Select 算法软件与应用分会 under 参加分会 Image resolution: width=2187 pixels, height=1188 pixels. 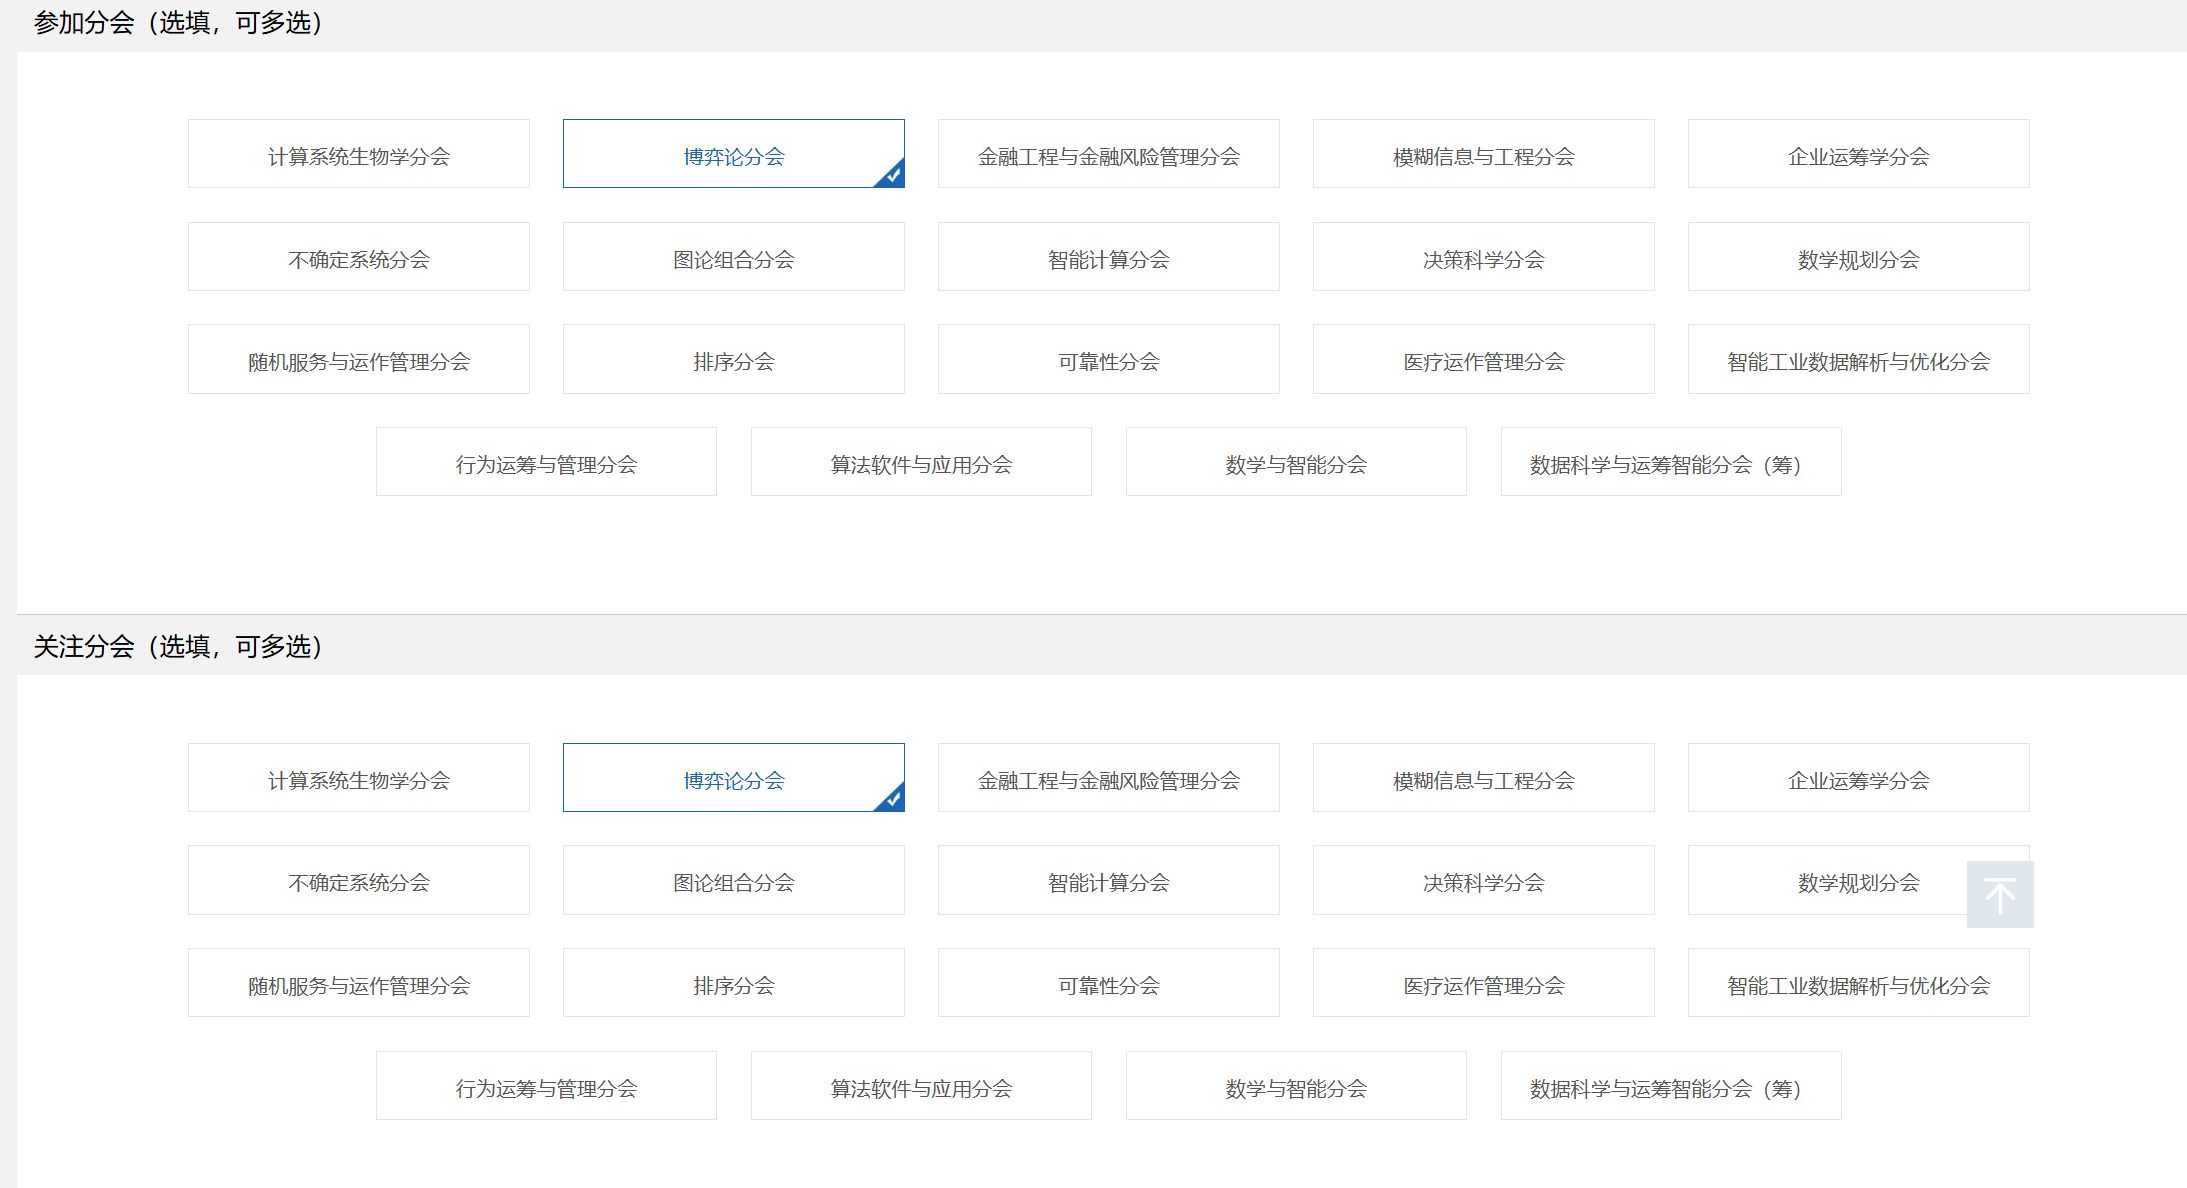click(x=920, y=462)
